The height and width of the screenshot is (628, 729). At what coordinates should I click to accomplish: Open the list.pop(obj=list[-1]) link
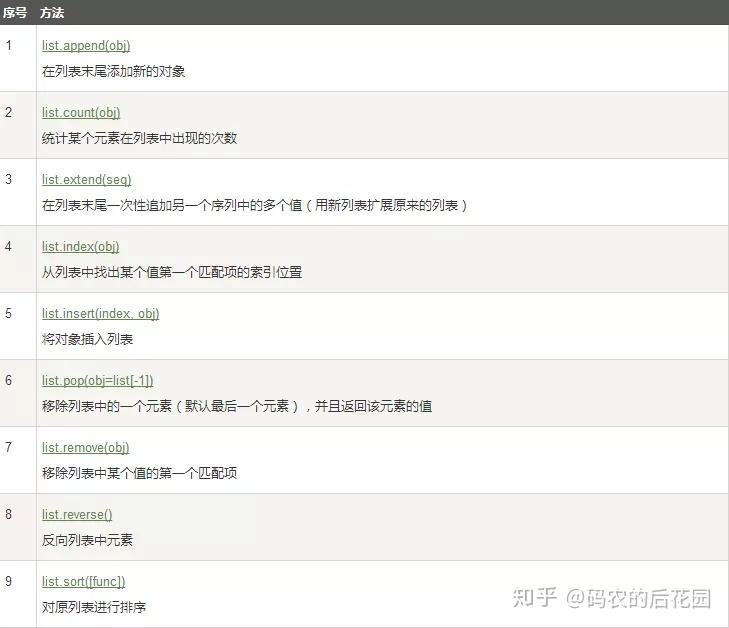point(98,380)
